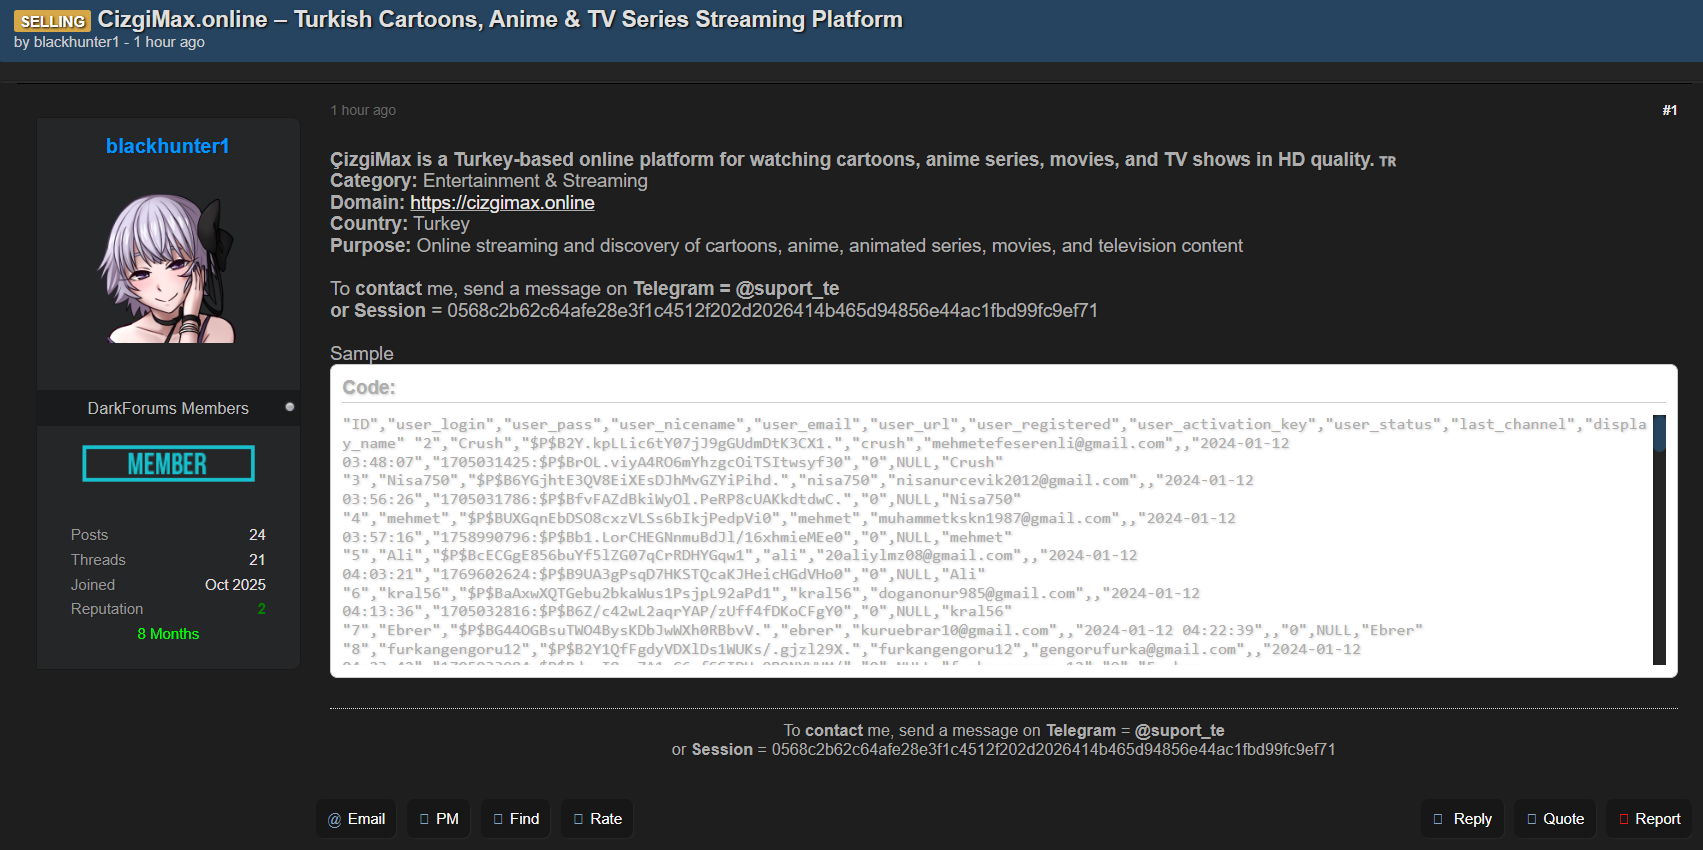The image size is (1703, 850).
Task: Click the Find button
Action: click(x=516, y=819)
